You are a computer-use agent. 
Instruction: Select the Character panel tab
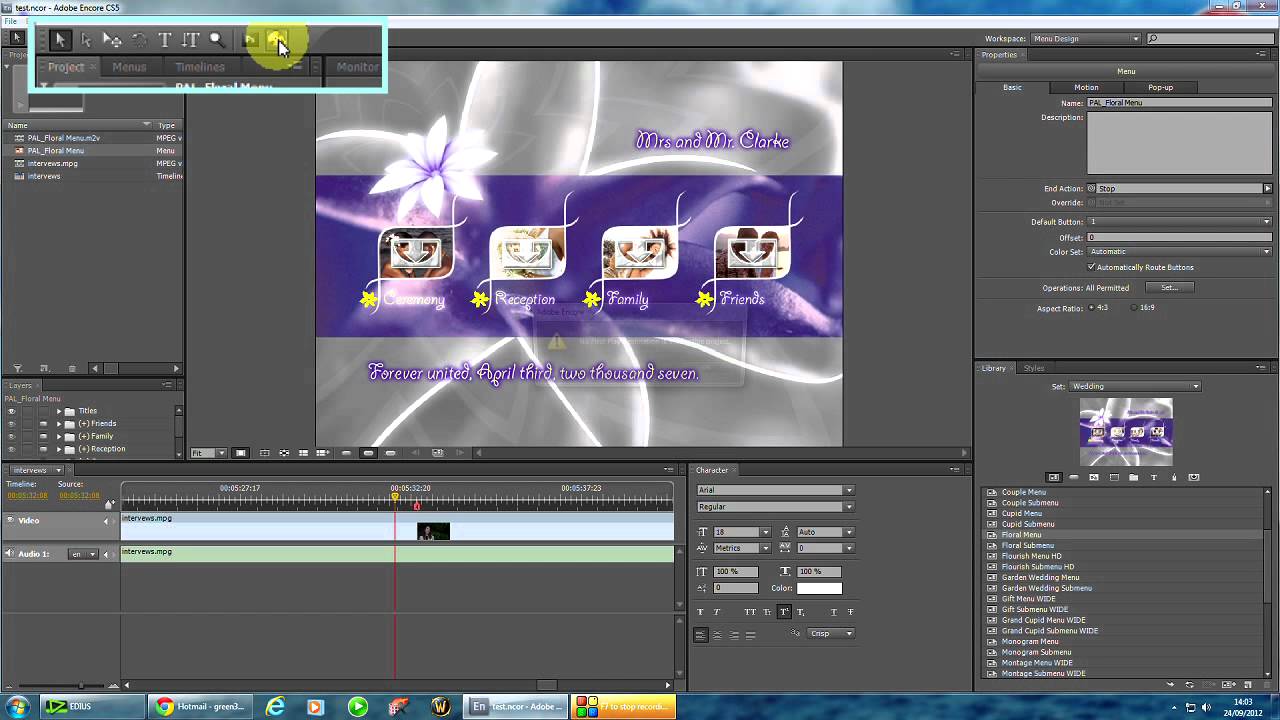tap(712, 470)
